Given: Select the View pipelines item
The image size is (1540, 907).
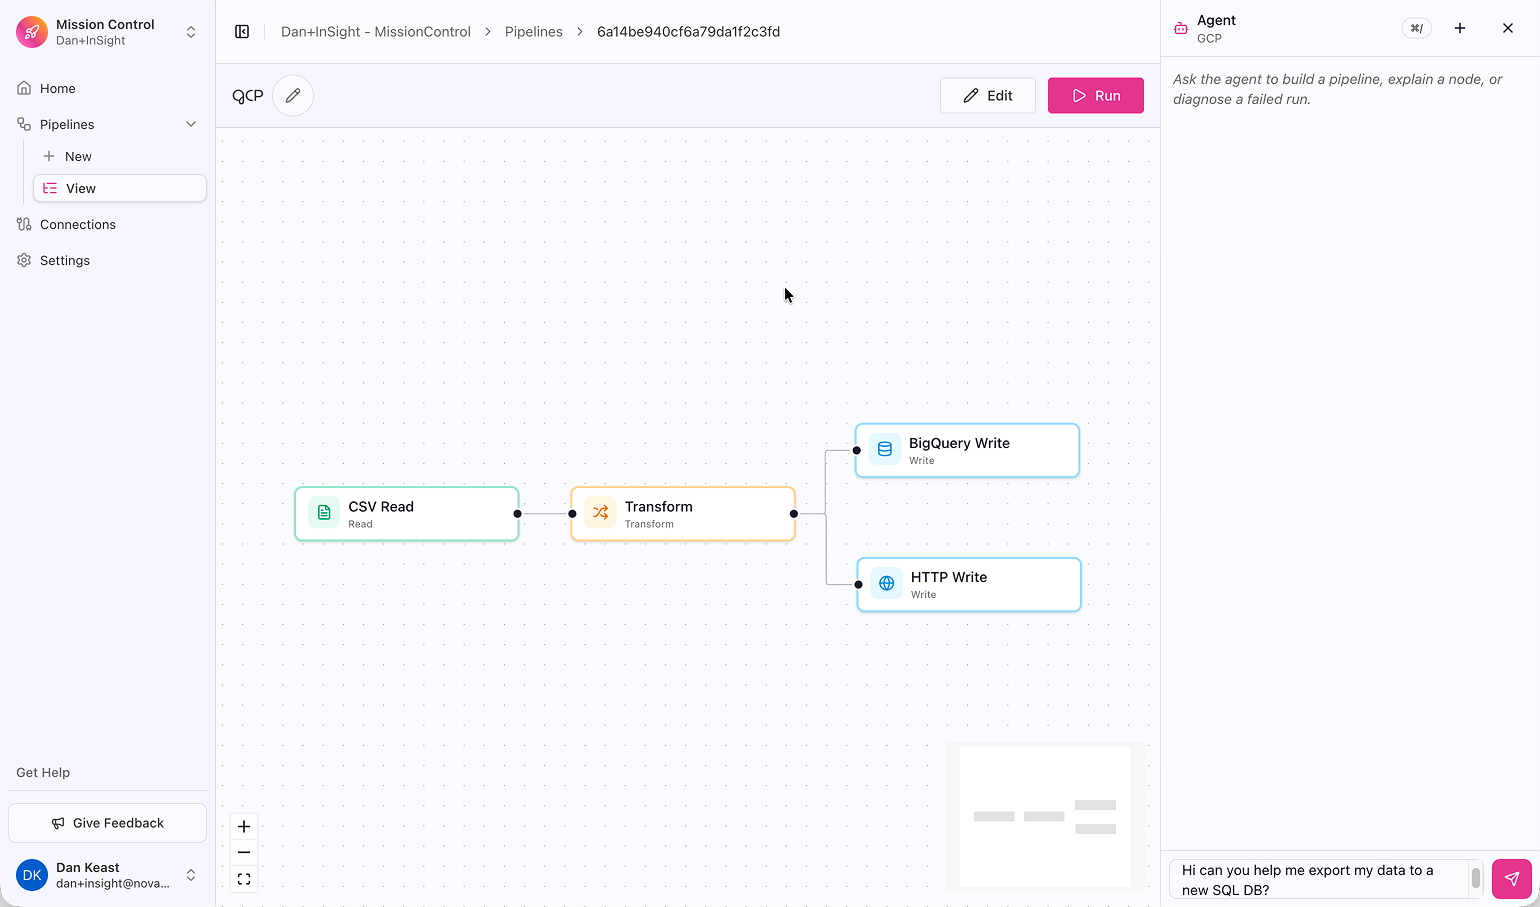Looking at the screenshot, I should pos(120,188).
